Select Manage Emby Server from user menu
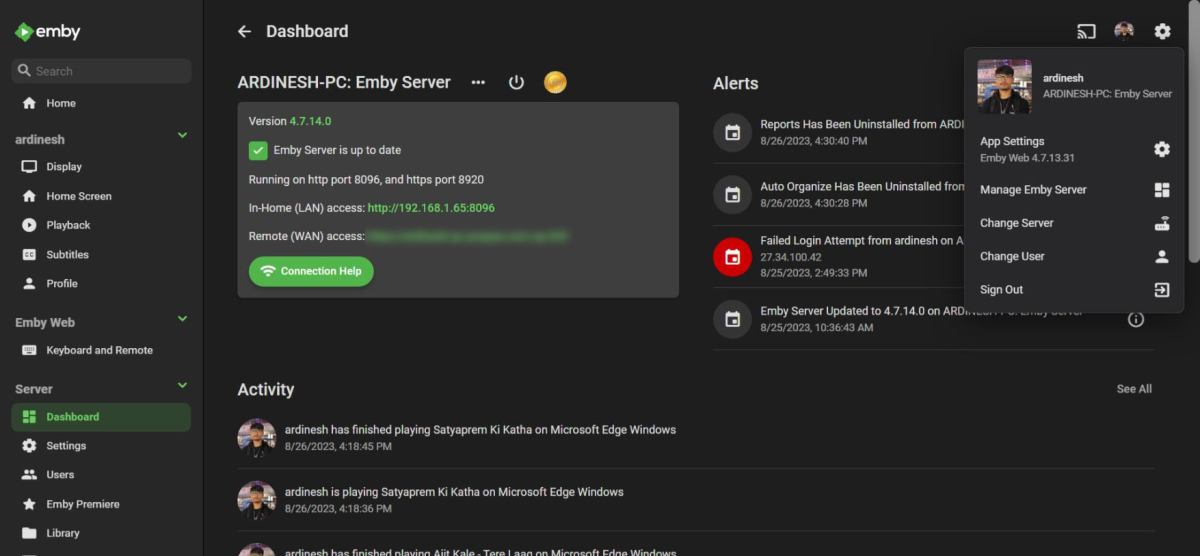 point(1033,190)
